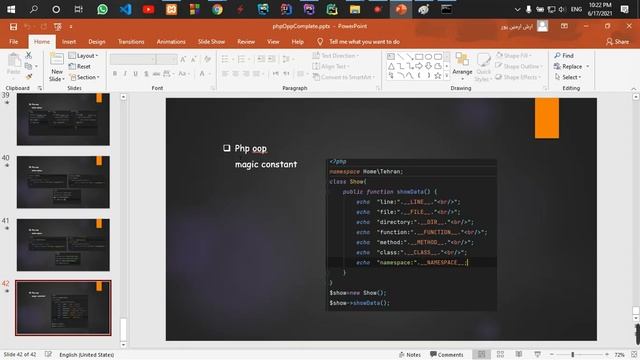Select slide 39 thumbnail
This screenshot has width=640, height=360.
[x=63, y=119]
